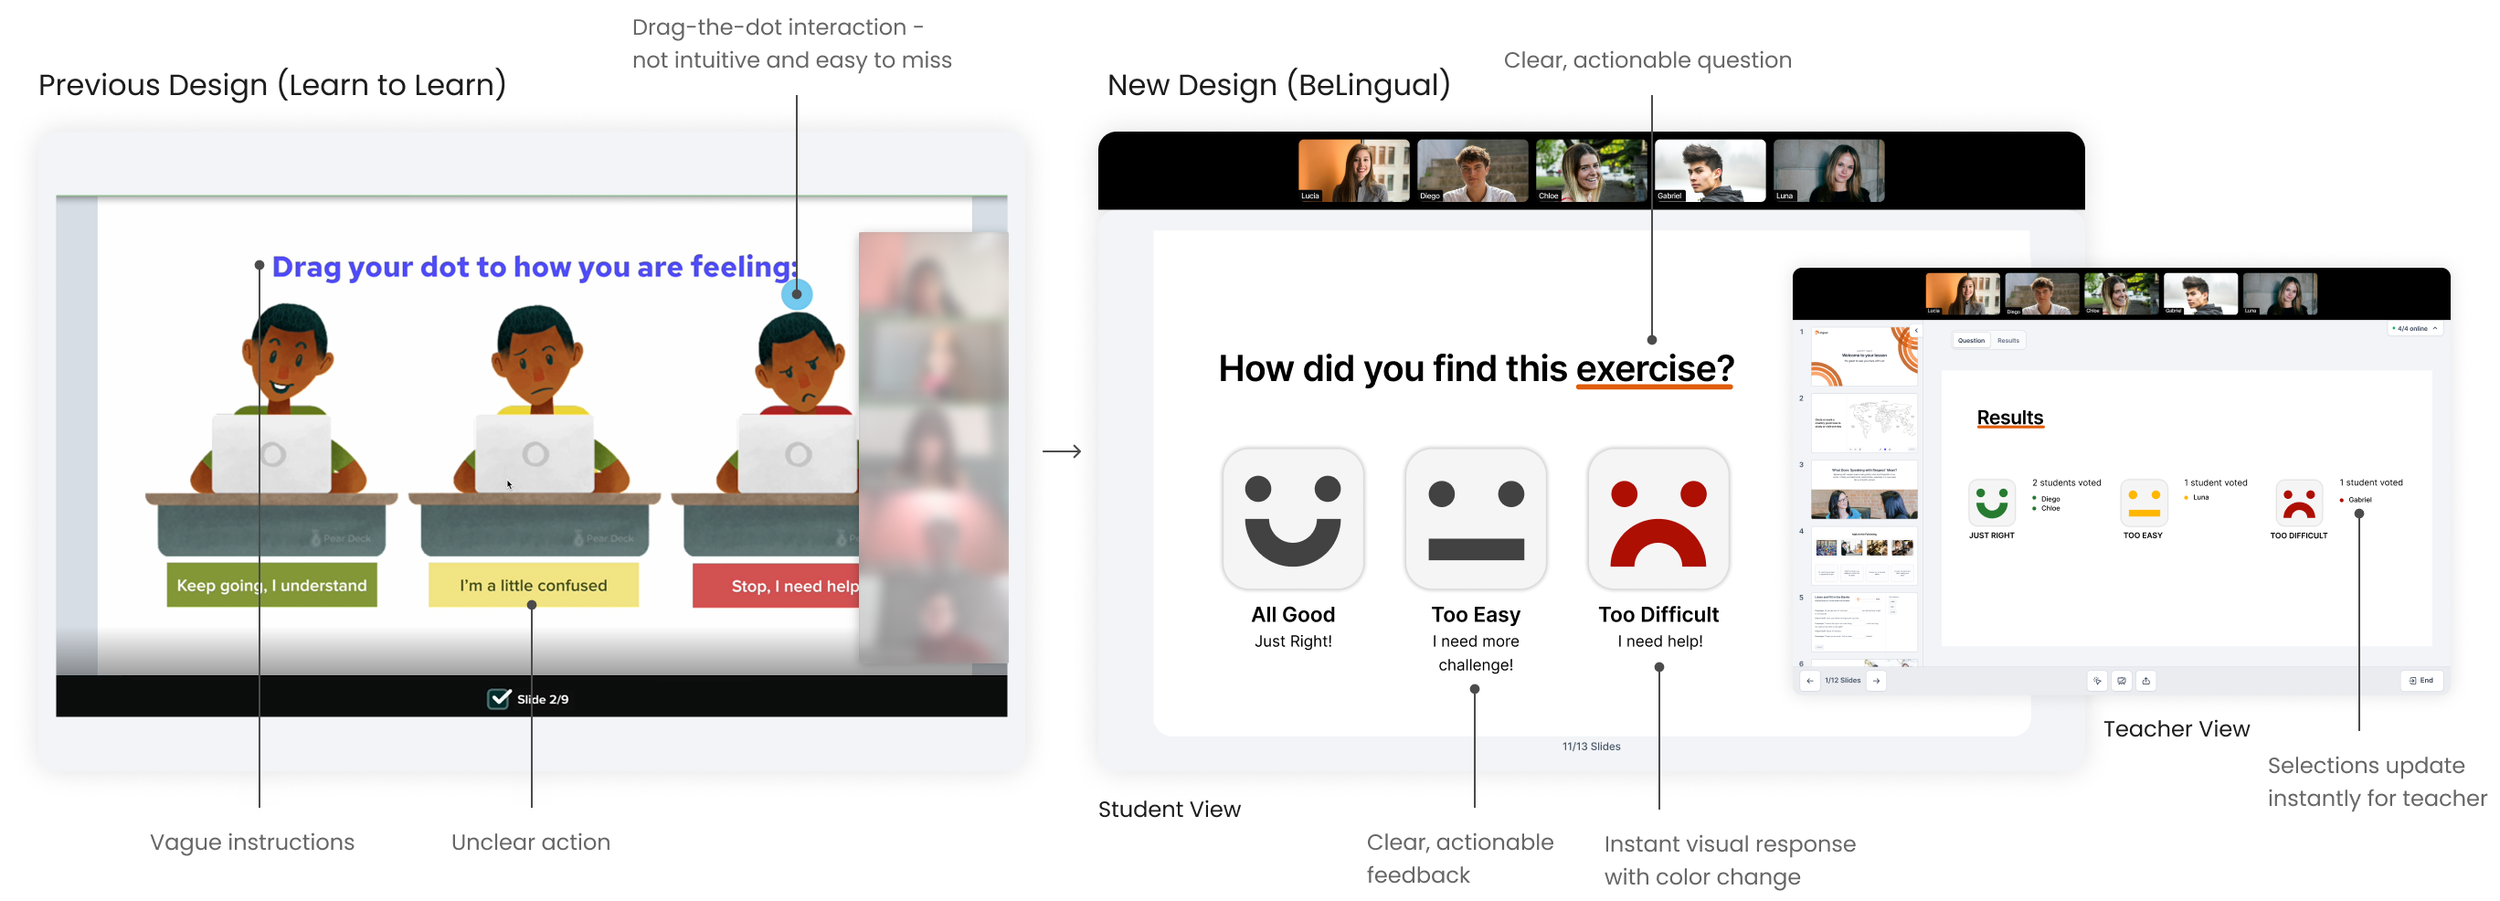The width and height of the screenshot is (2500, 901).
Task: Switch to the Results tab
Action: (x=2008, y=340)
